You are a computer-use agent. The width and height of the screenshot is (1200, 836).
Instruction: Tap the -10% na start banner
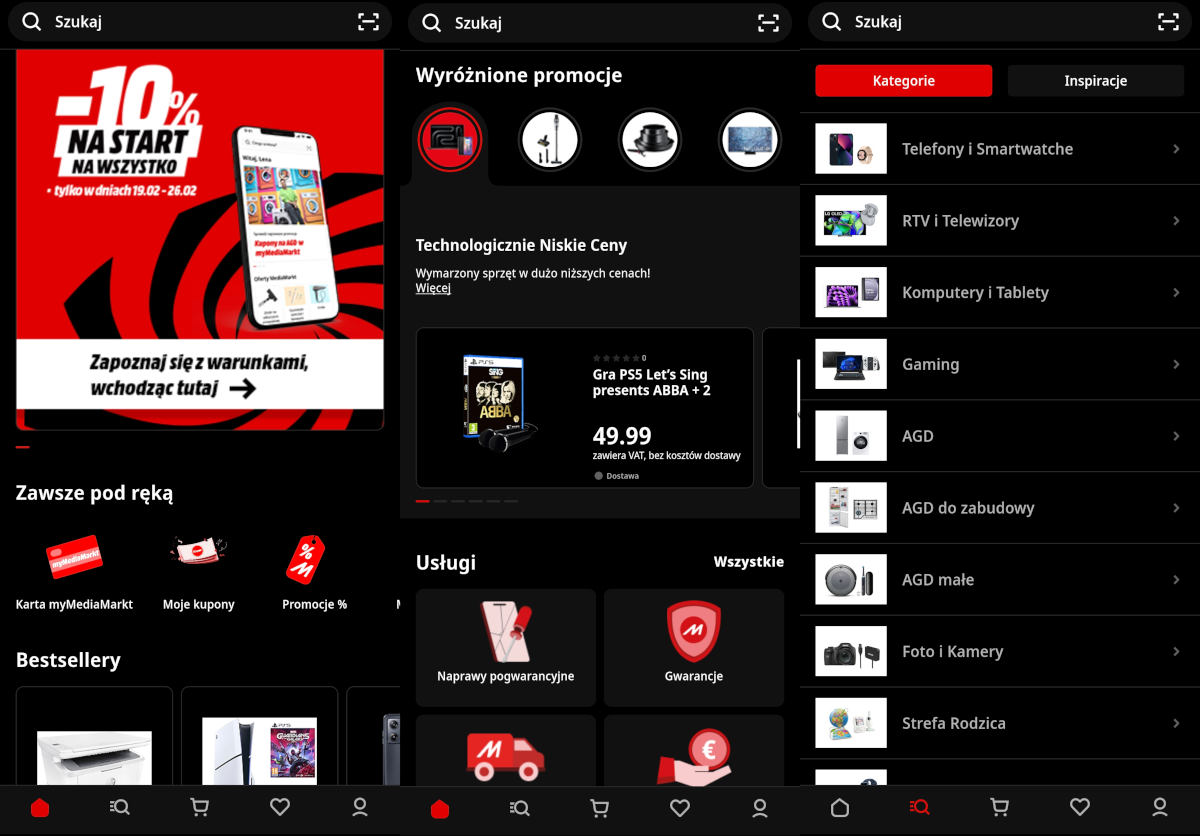[x=200, y=240]
